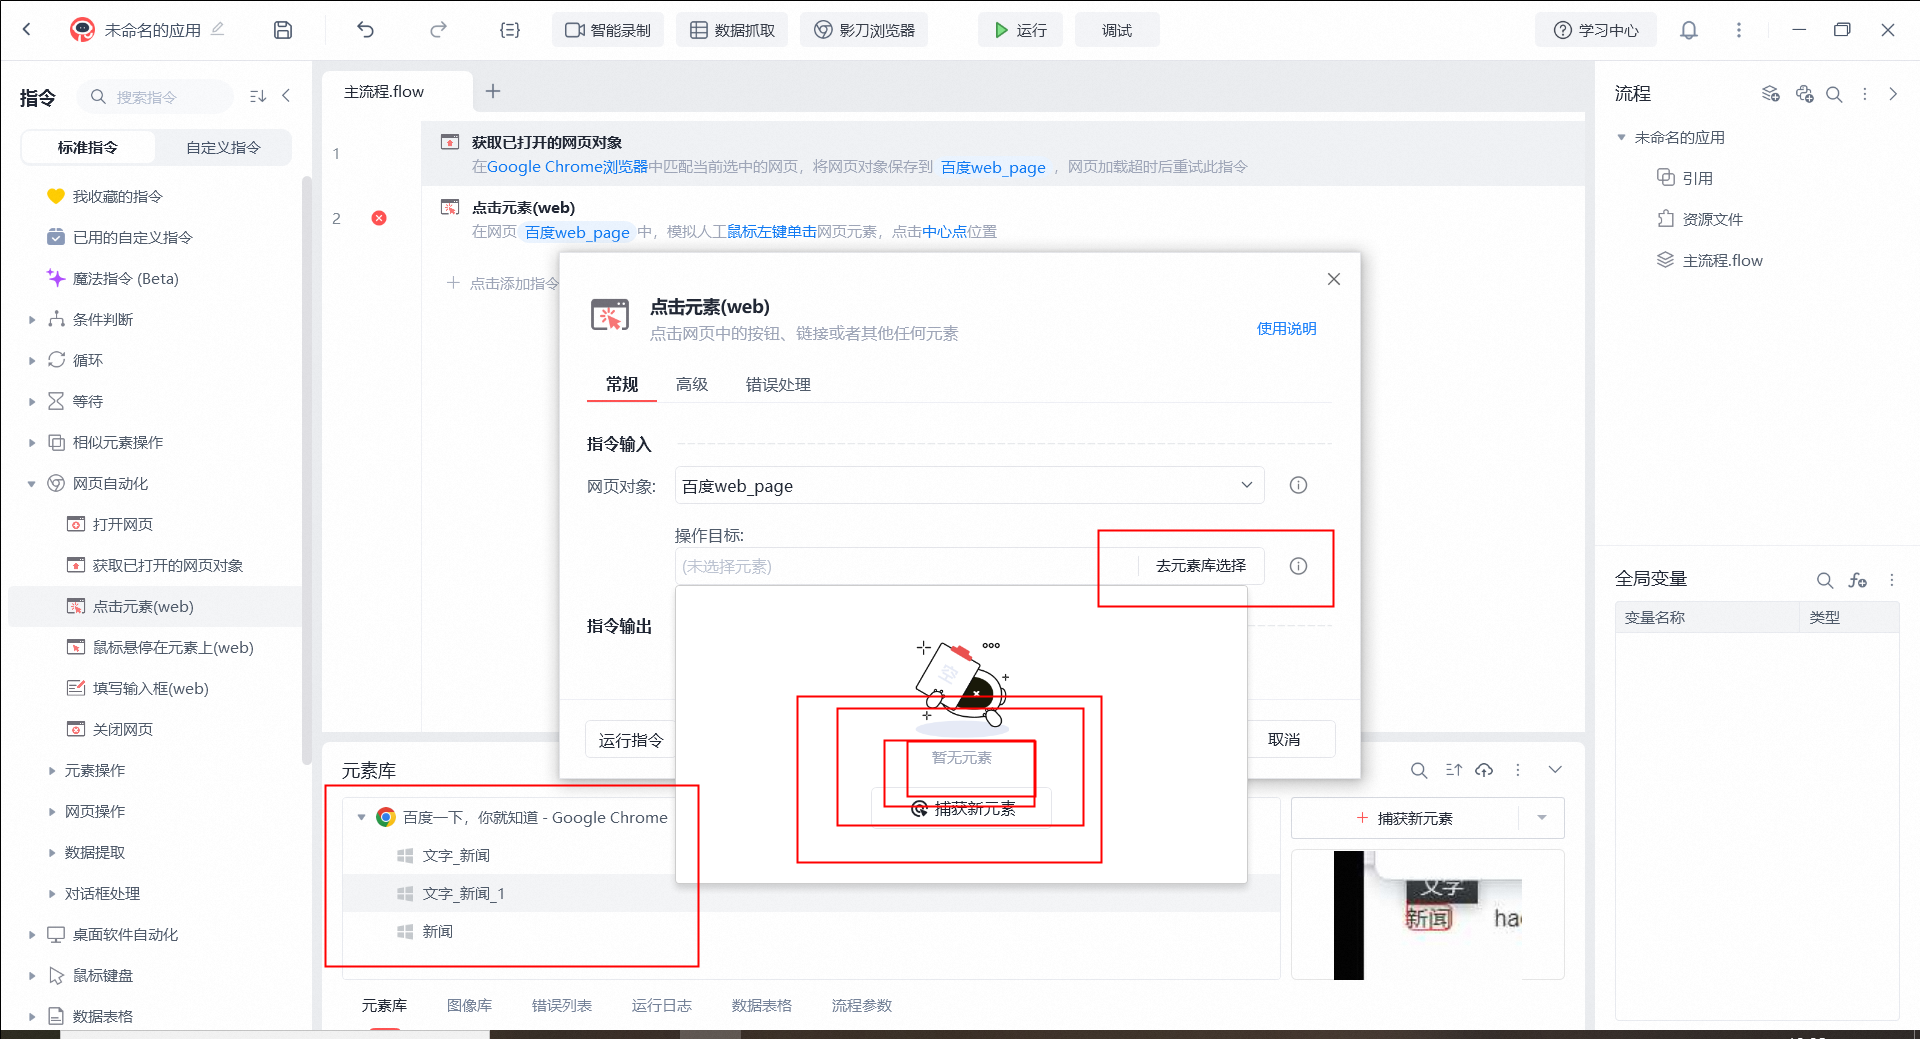Viewport: 1920px width, 1039px height.
Task: Open the 网页对象 dropdown showing 百度web_page
Action: tap(969, 485)
